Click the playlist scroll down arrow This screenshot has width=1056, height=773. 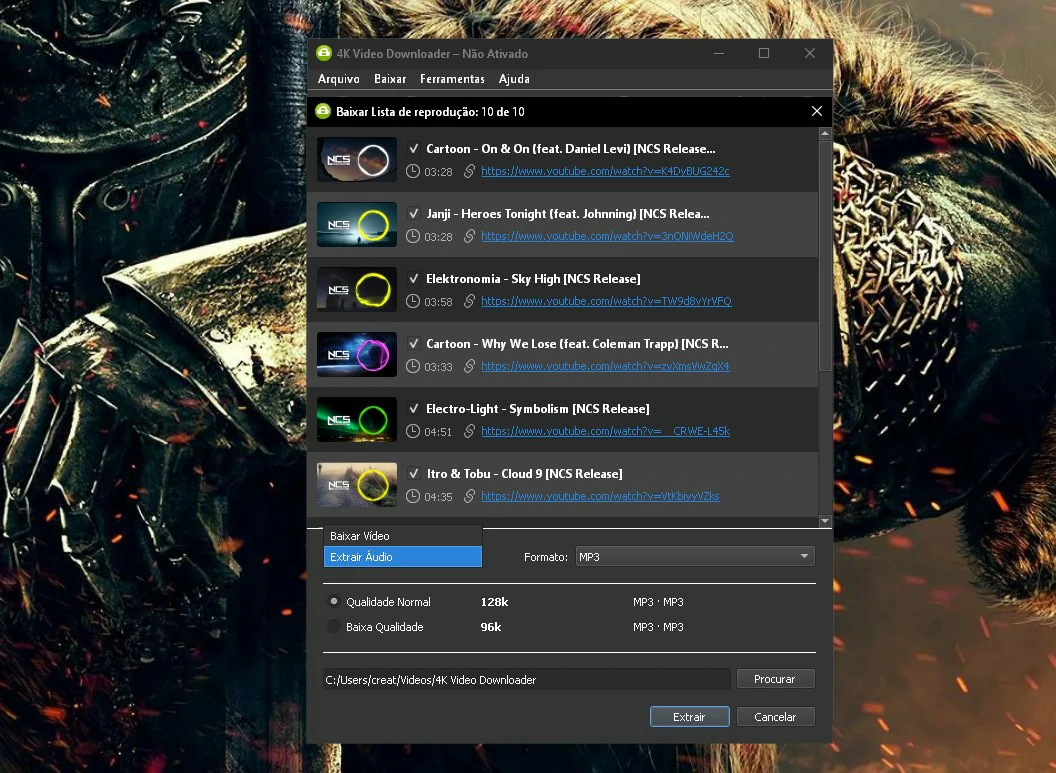[x=825, y=521]
